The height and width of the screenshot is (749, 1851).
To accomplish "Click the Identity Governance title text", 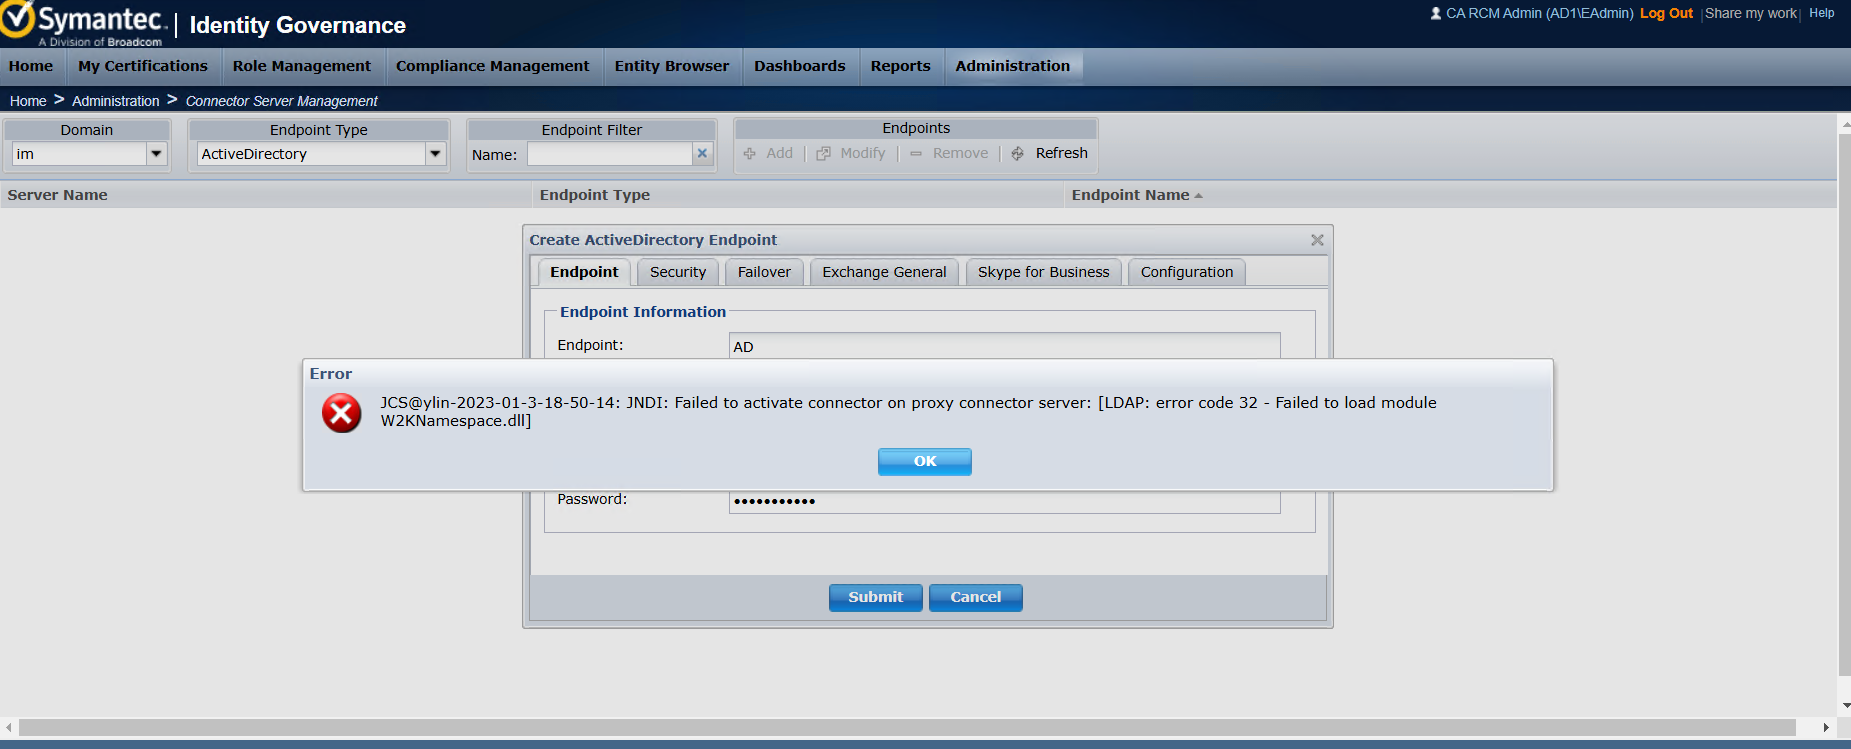I will coord(298,25).
